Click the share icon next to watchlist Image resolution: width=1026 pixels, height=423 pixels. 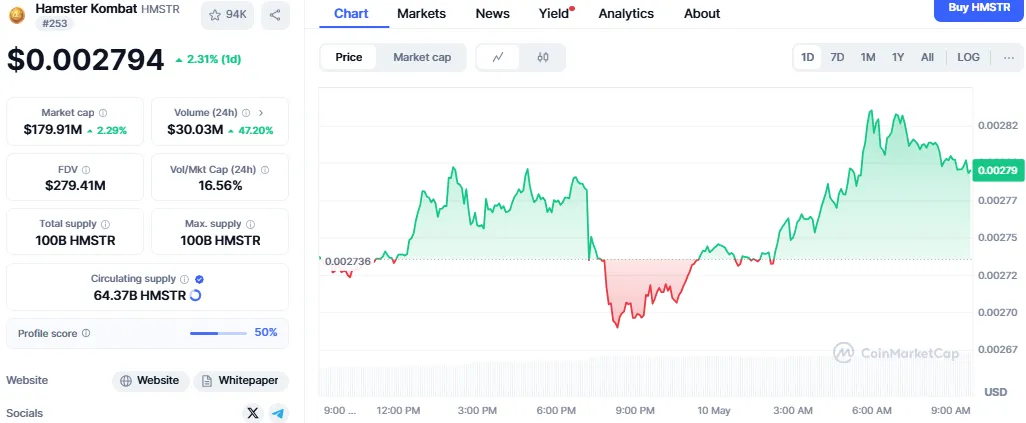pyautogui.click(x=275, y=15)
